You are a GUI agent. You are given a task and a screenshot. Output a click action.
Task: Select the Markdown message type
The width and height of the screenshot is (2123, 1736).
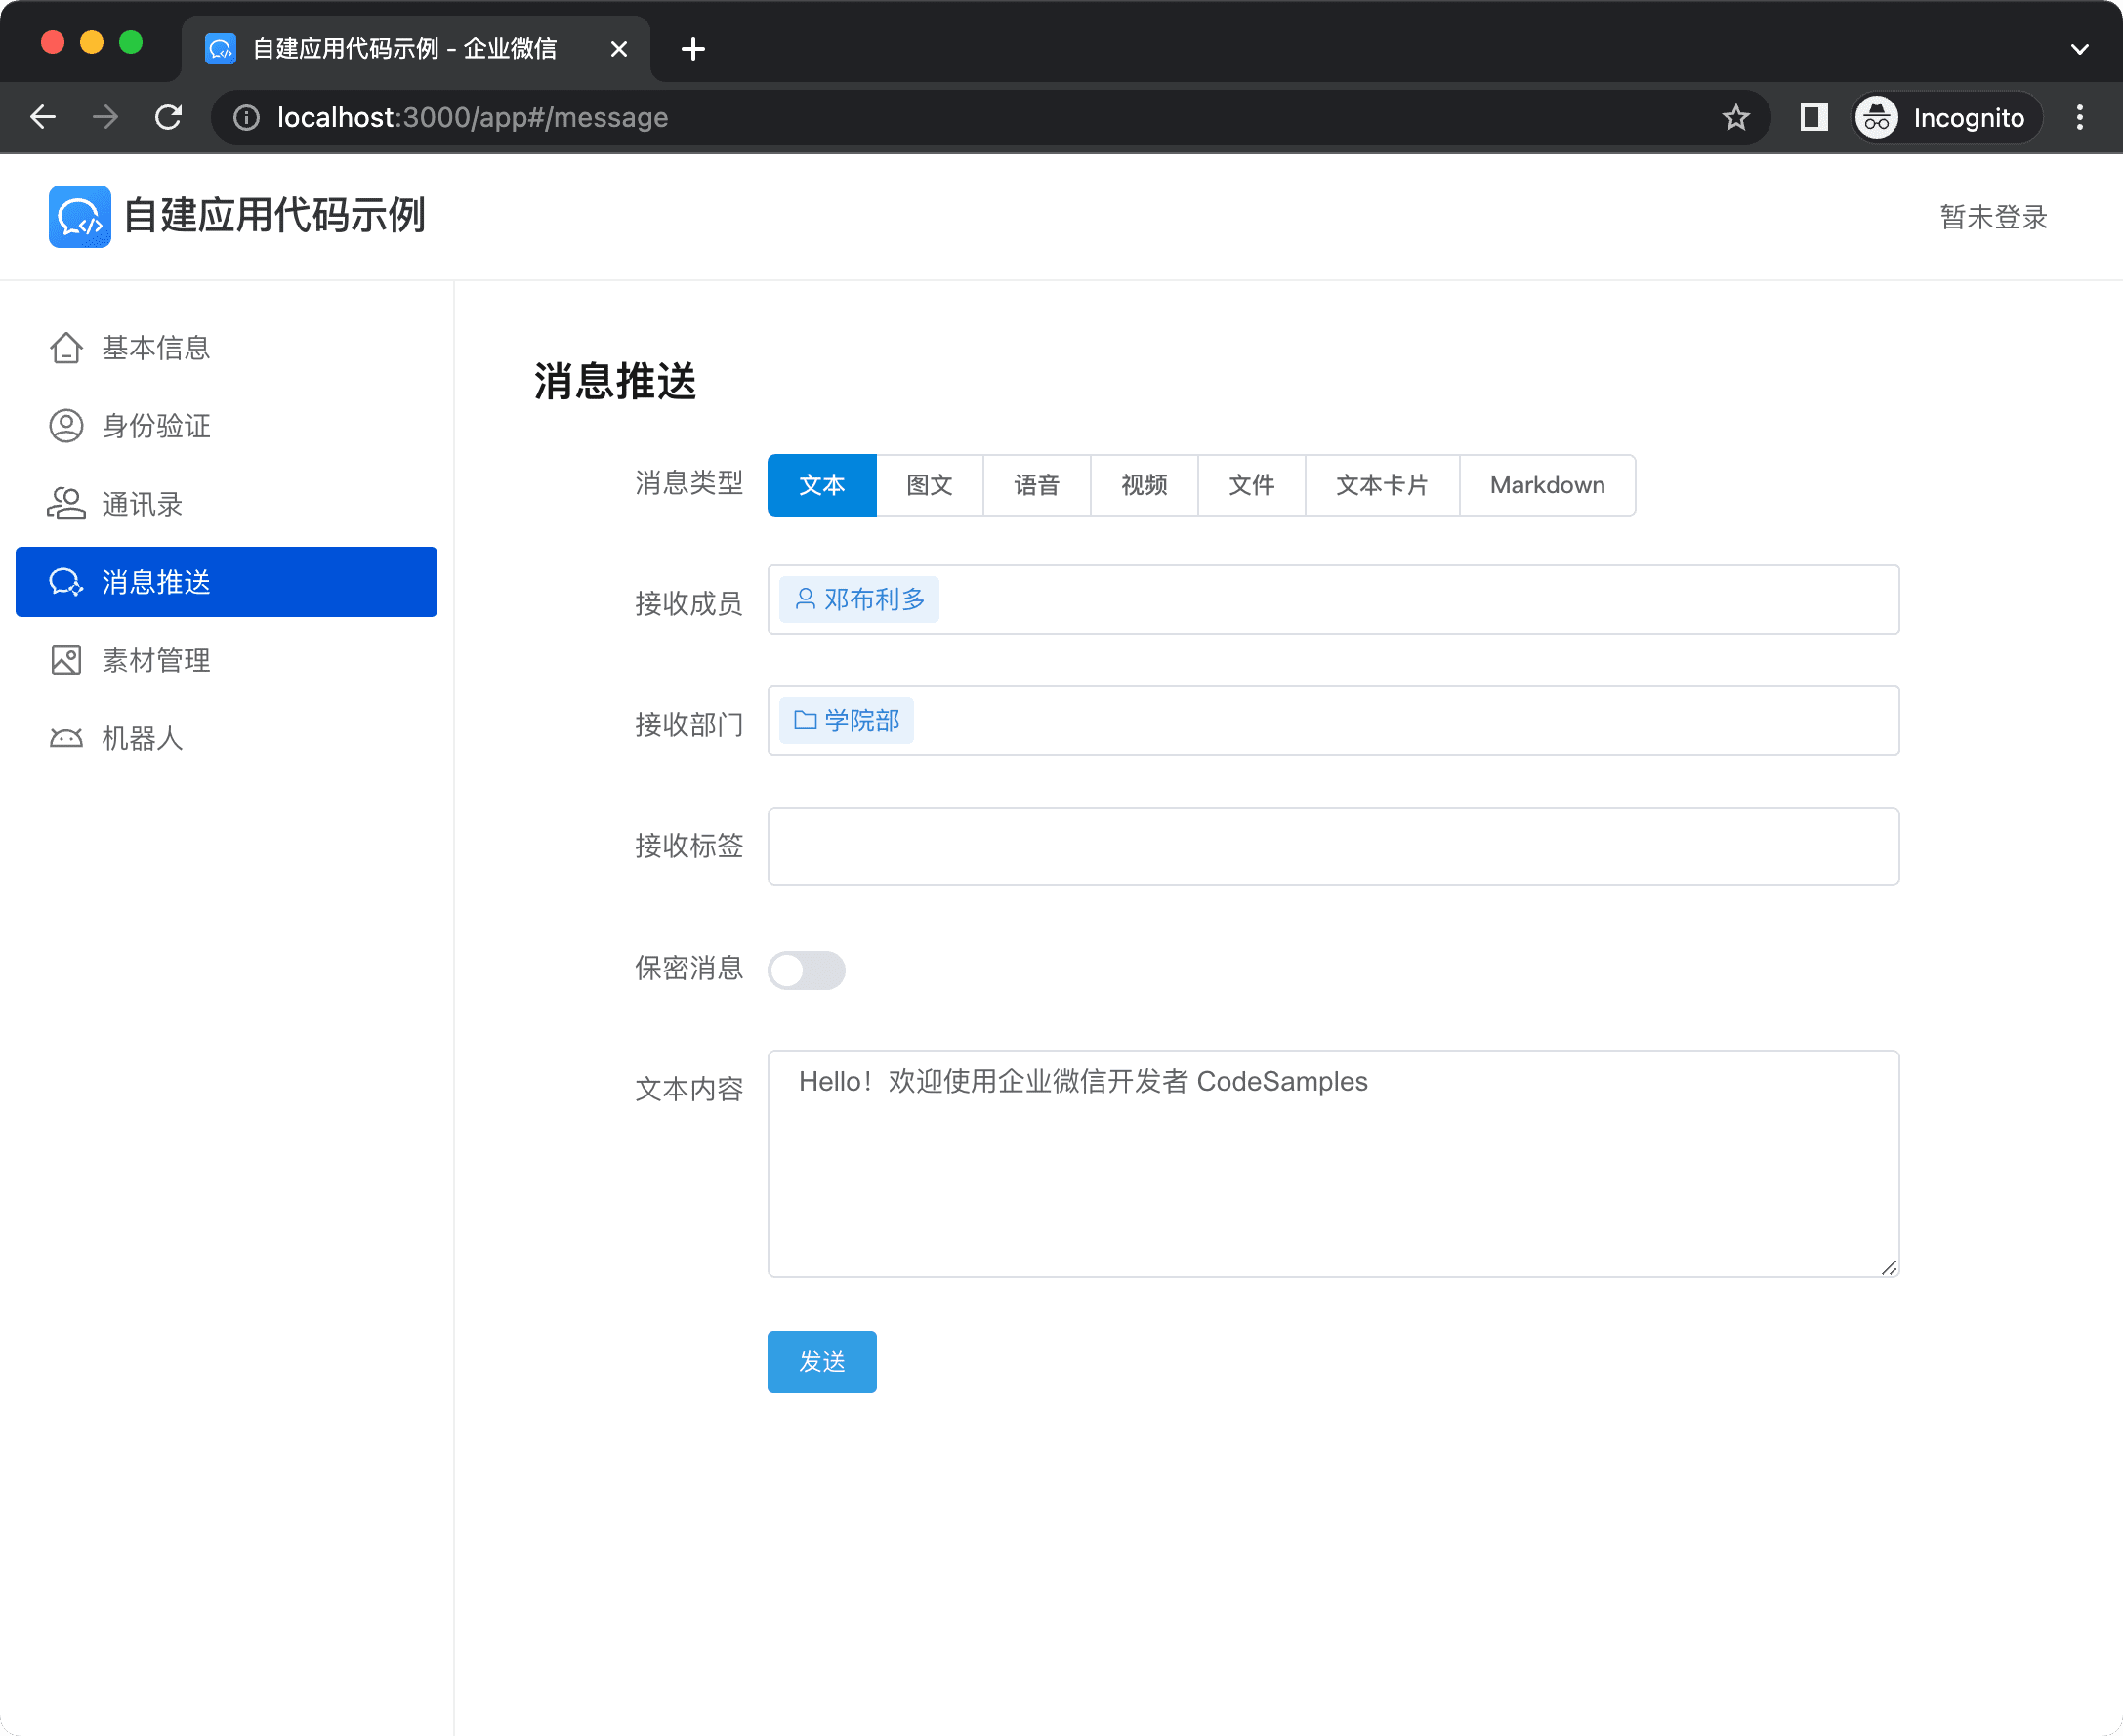(1548, 485)
